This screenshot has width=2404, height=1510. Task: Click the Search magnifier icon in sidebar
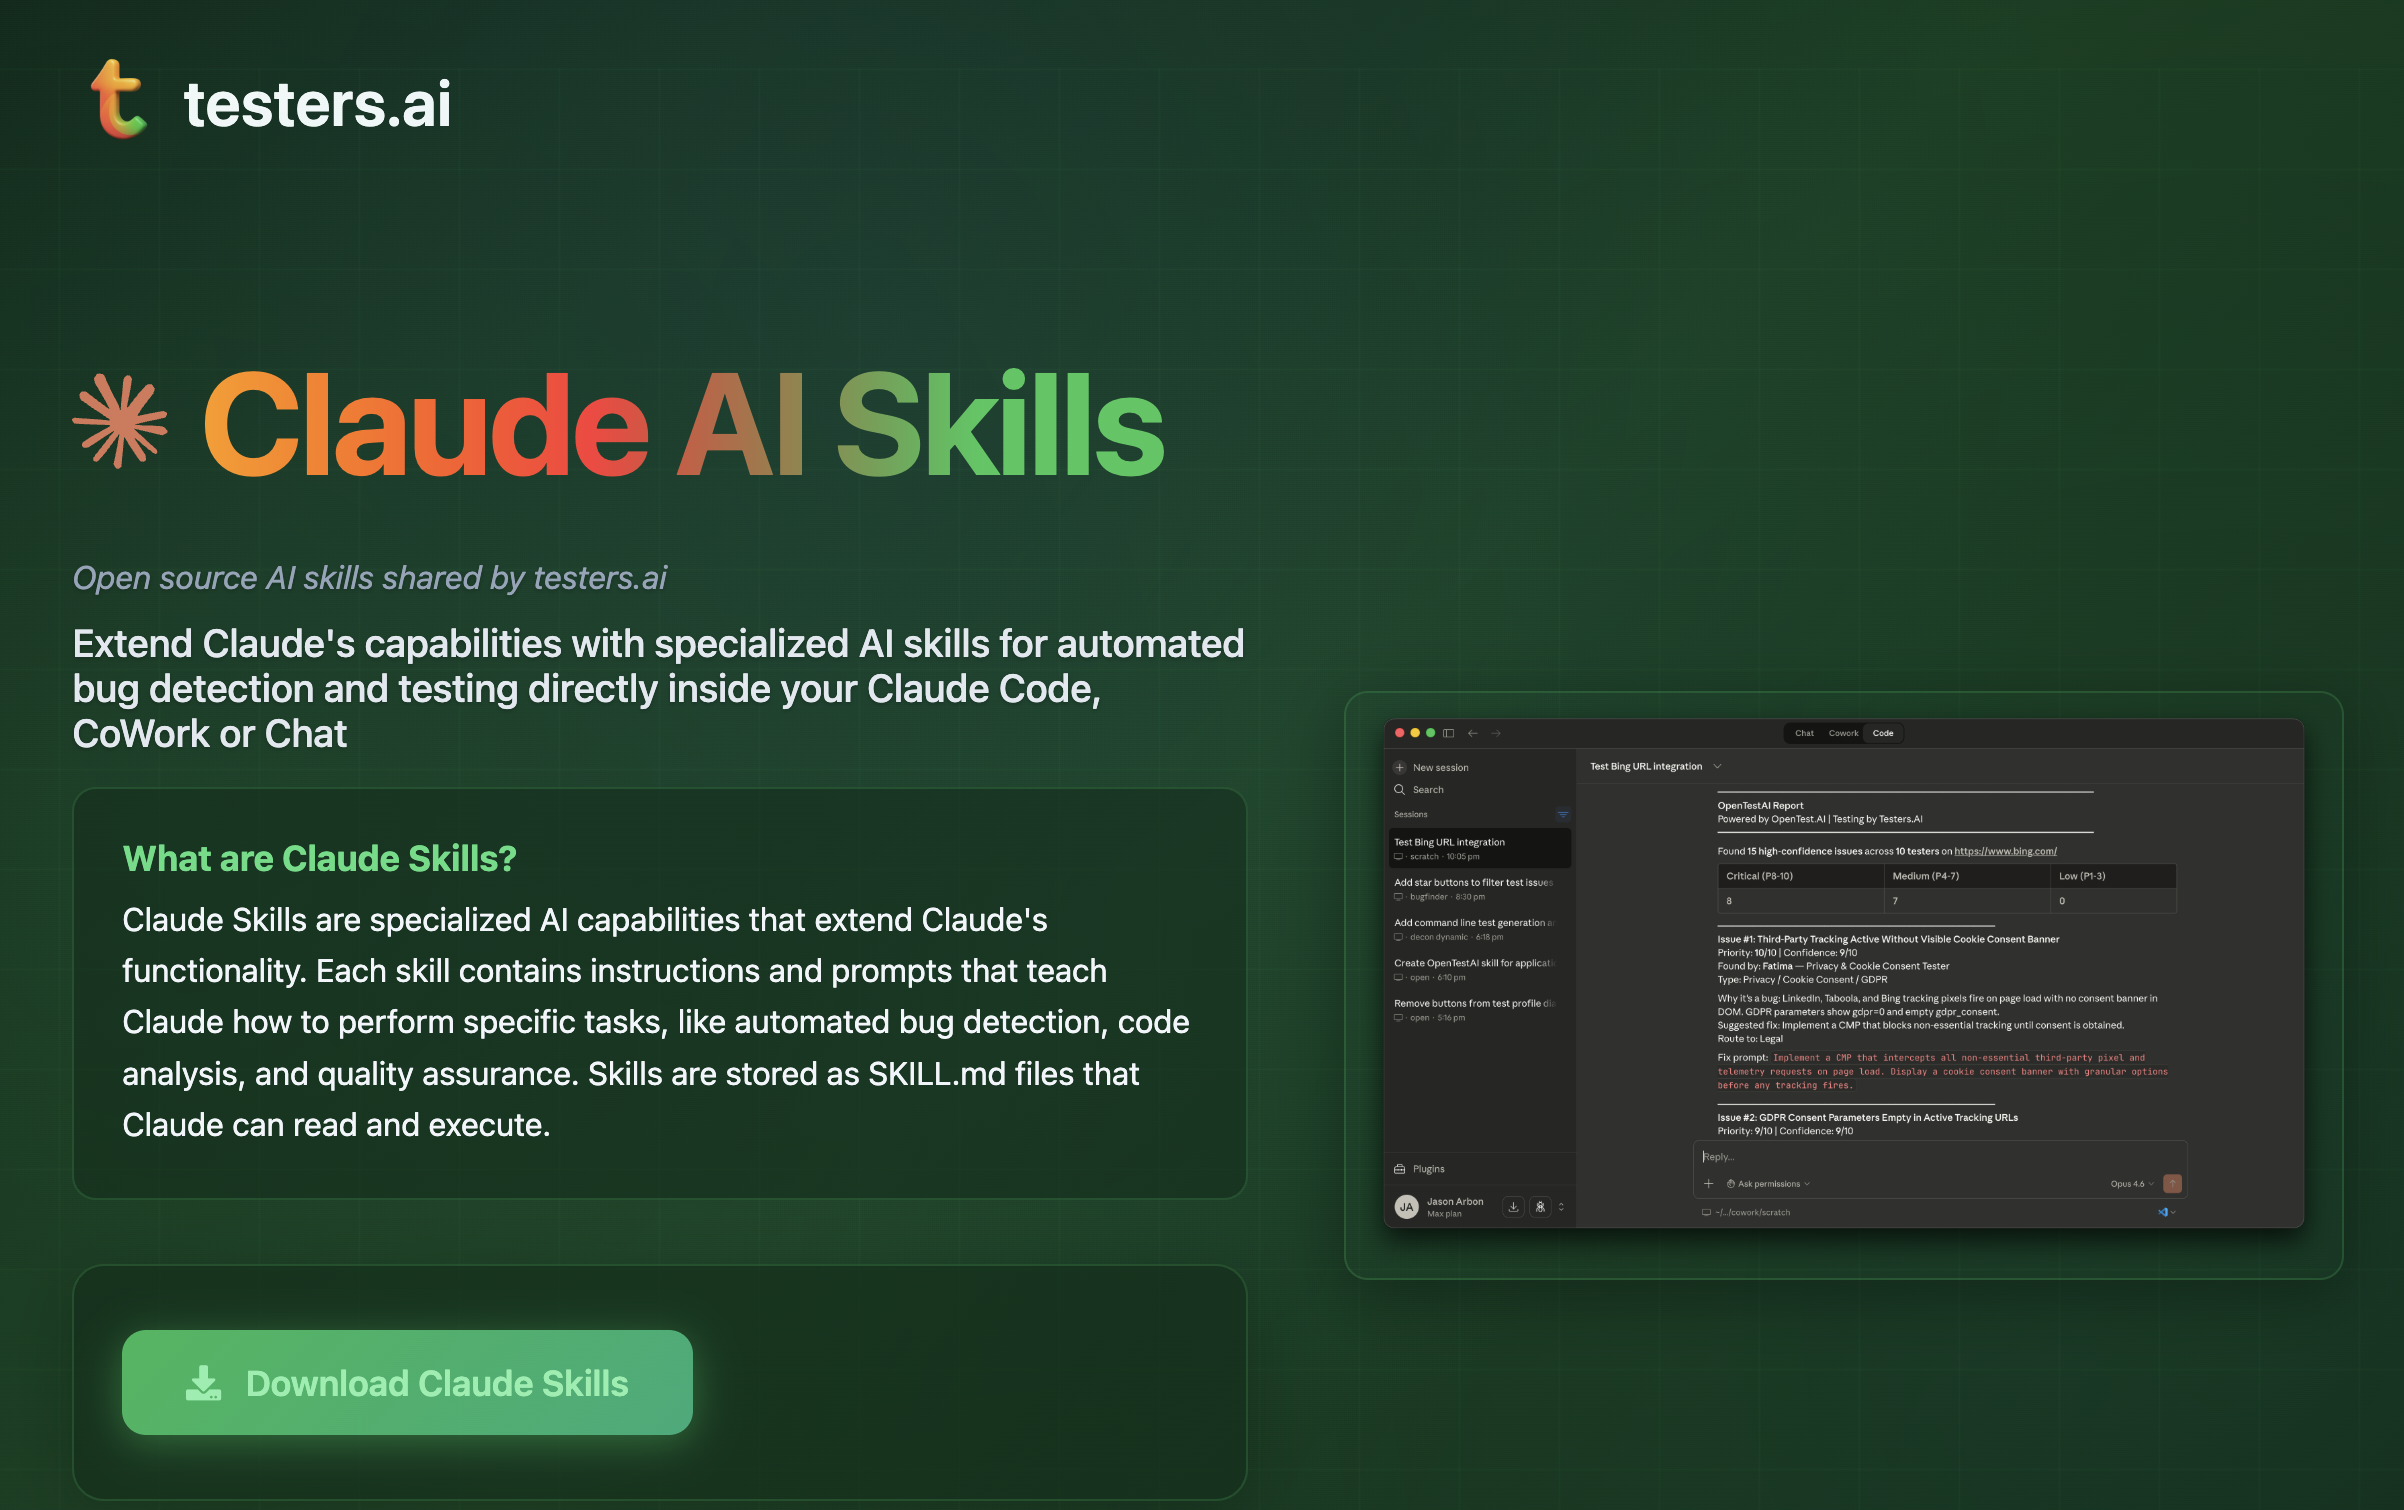1400,789
